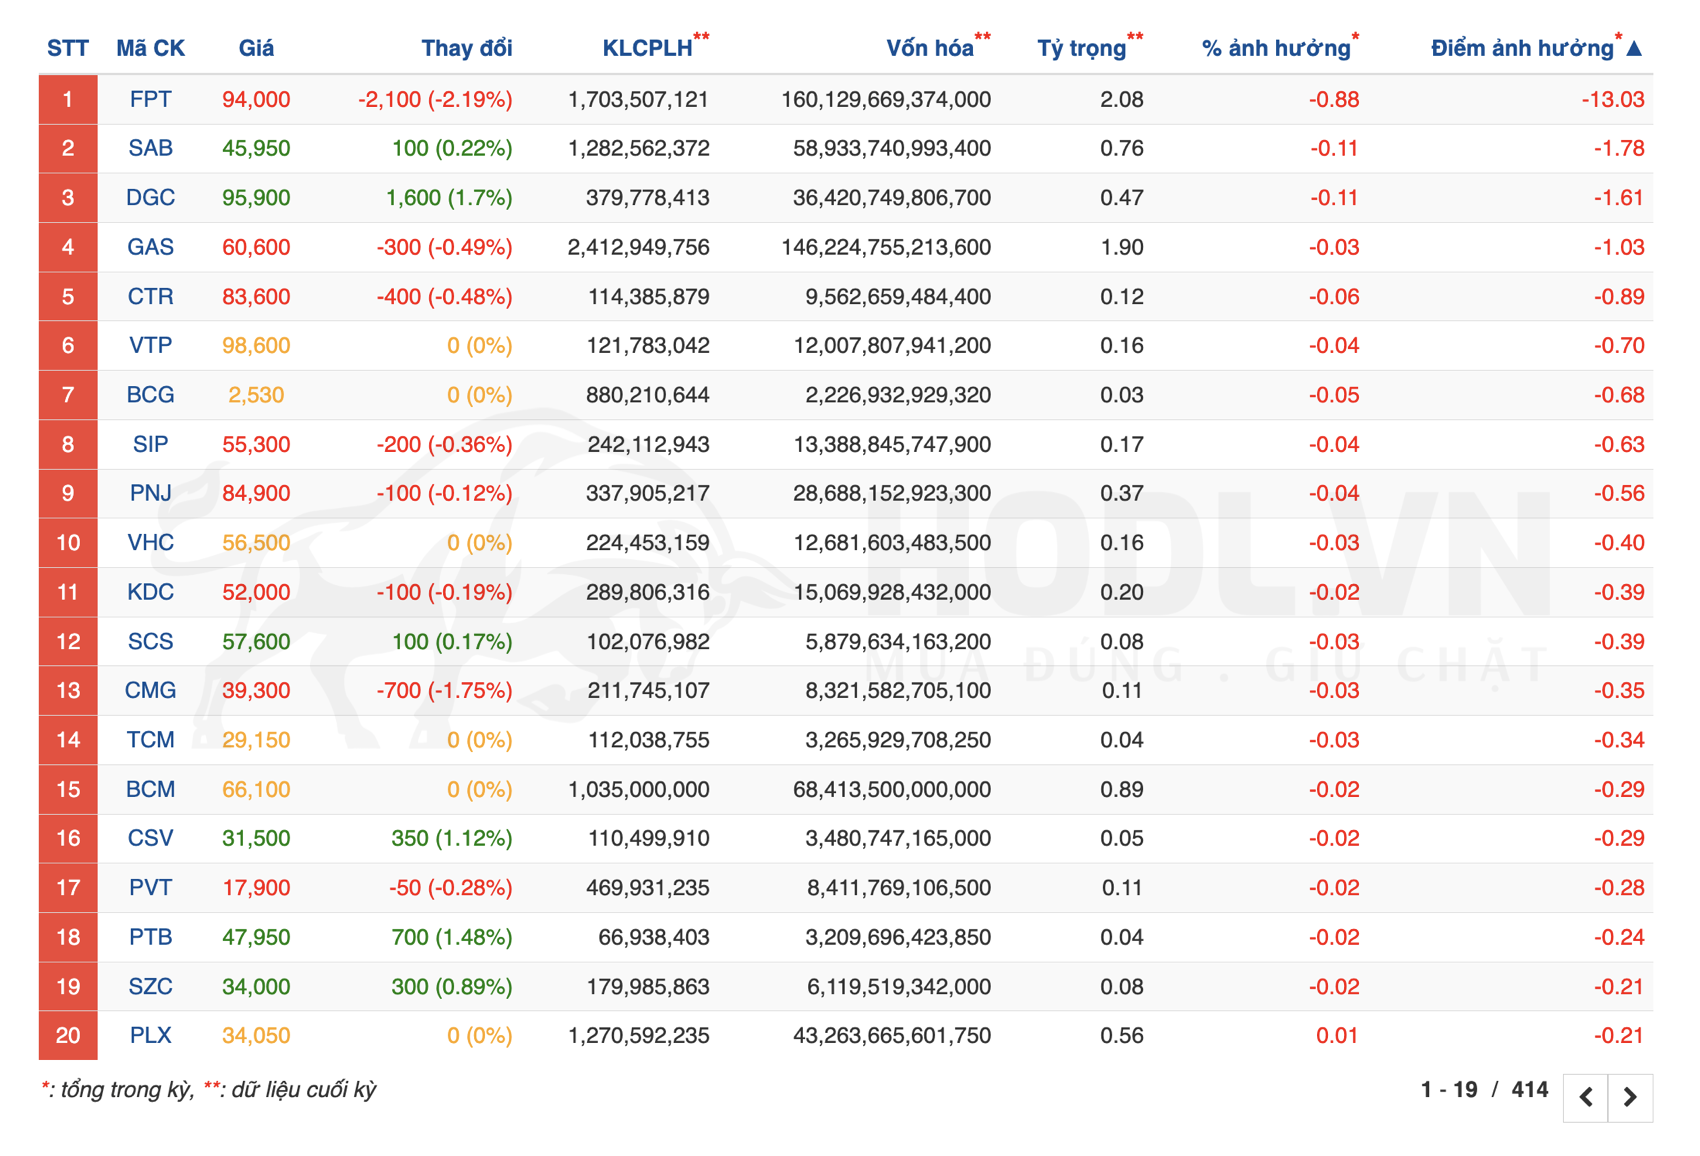The height and width of the screenshot is (1156, 1700).
Task: Click row number 15 cell for BCM
Action: (x=68, y=789)
